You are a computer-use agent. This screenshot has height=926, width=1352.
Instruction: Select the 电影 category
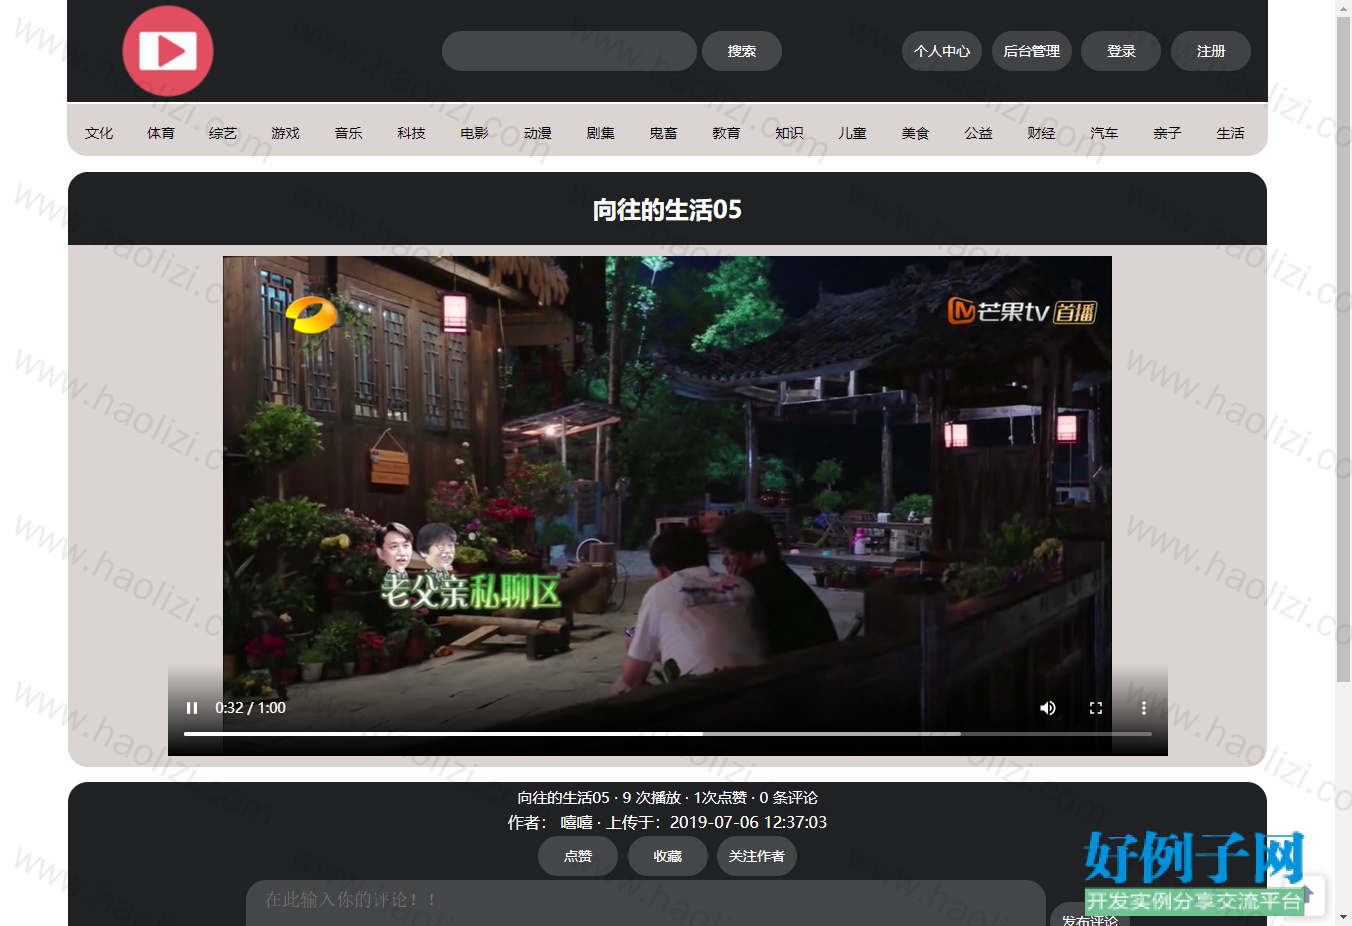[x=474, y=133]
